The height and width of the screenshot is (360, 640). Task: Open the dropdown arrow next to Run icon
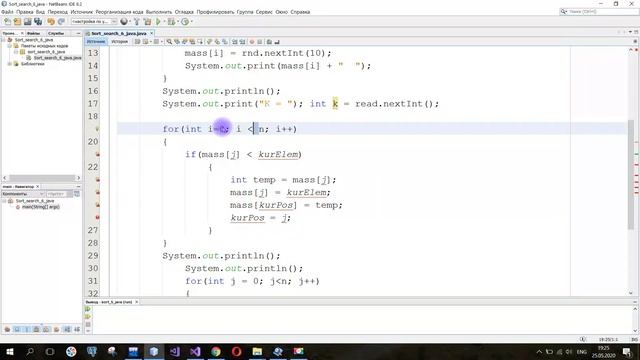click(164, 22)
